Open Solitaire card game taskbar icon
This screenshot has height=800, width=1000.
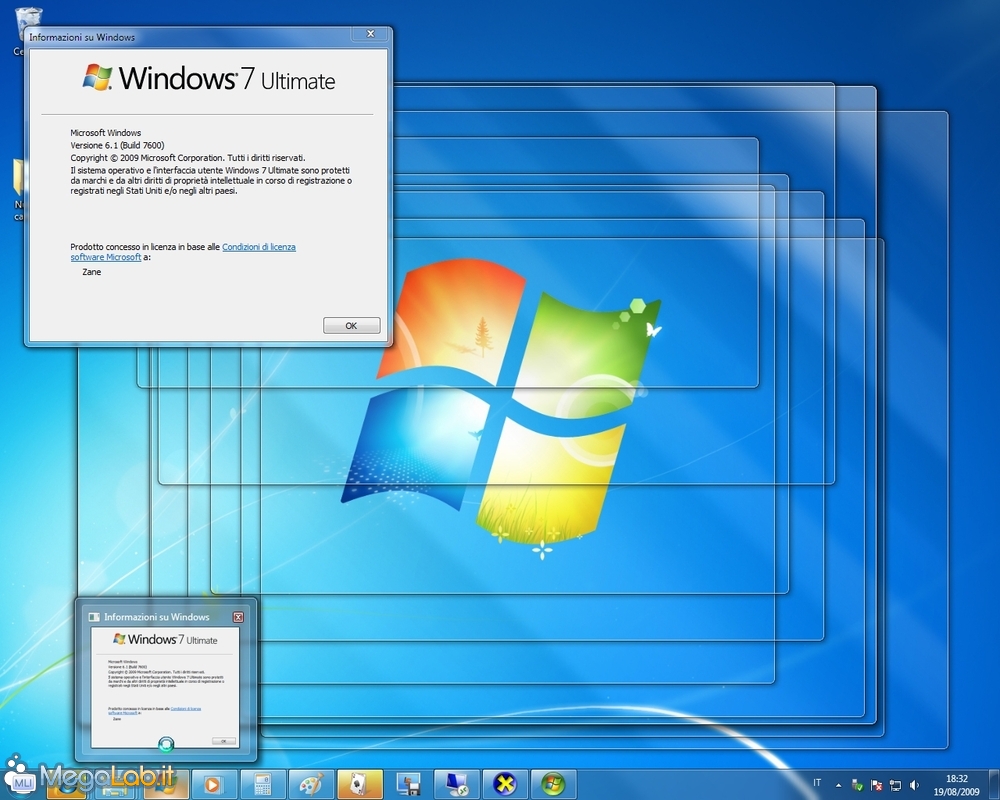[359, 784]
